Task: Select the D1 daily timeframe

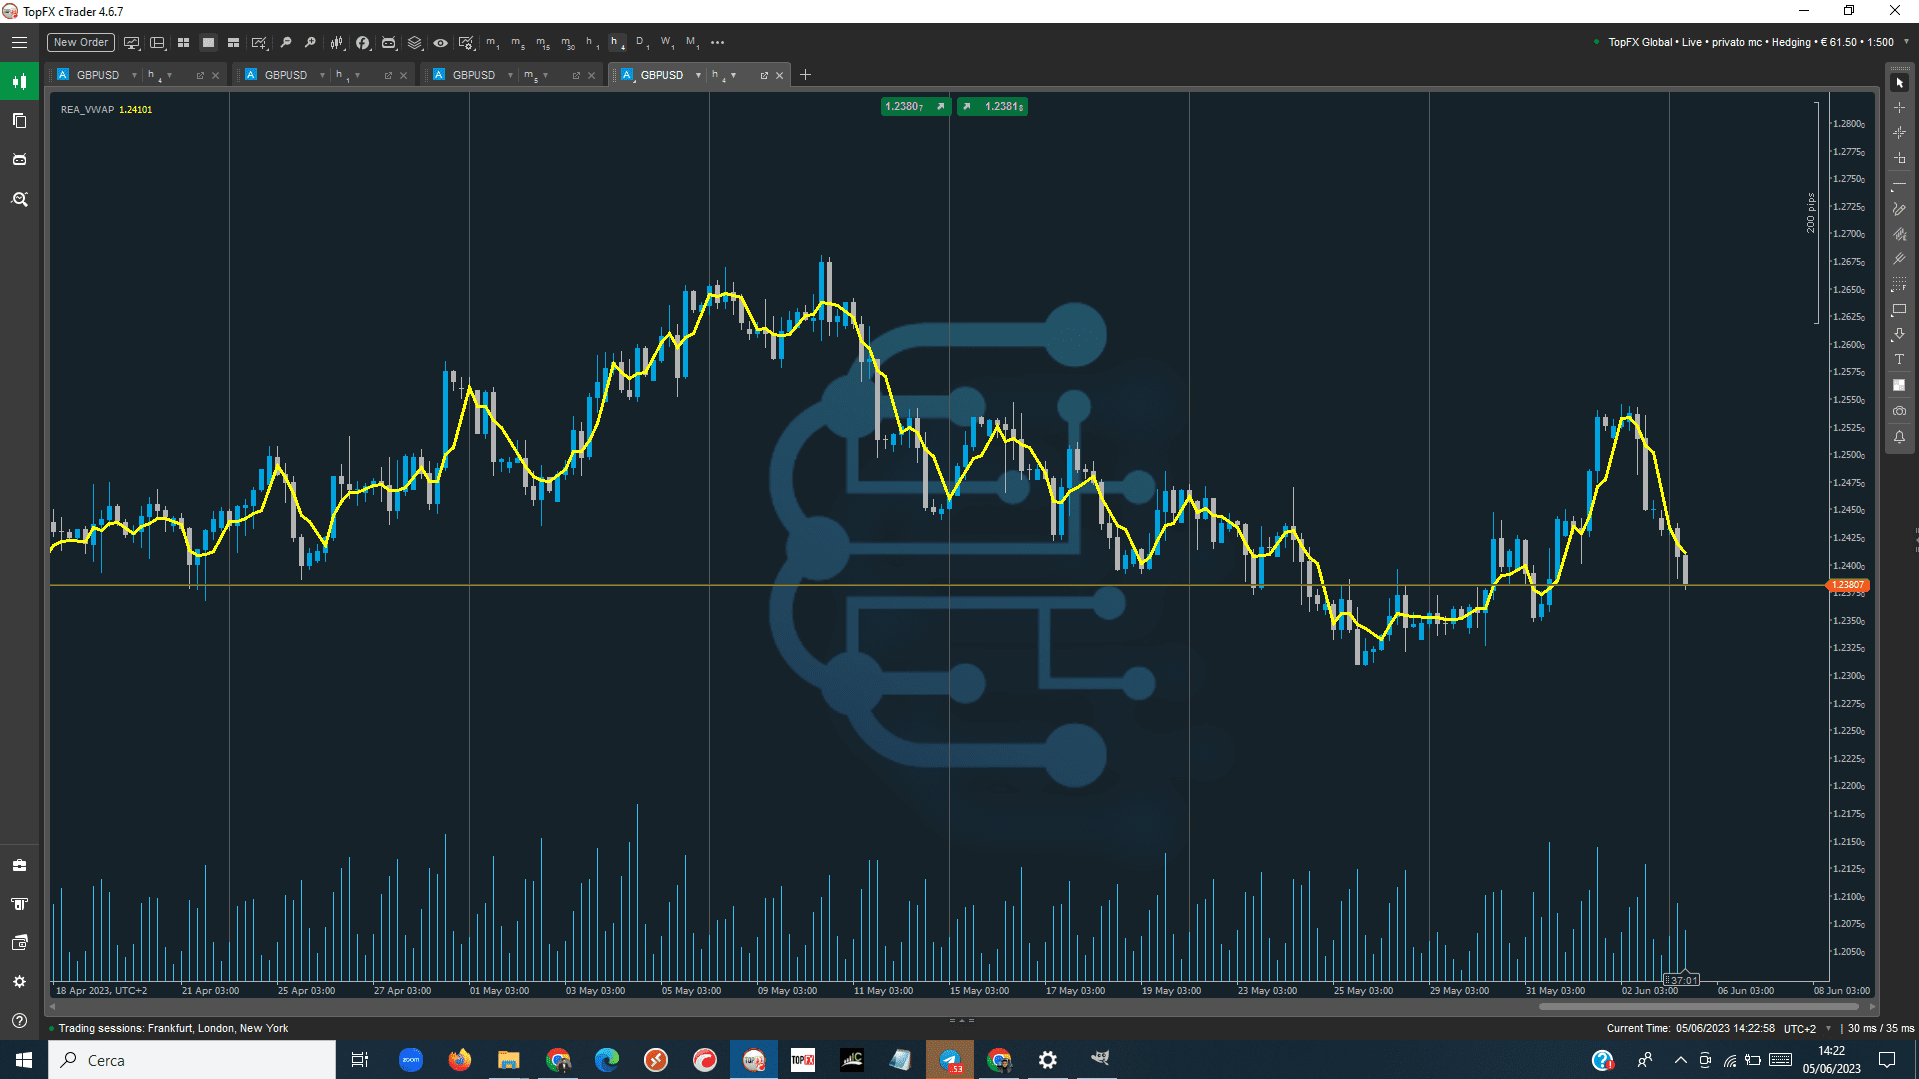Action: pyautogui.click(x=642, y=42)
